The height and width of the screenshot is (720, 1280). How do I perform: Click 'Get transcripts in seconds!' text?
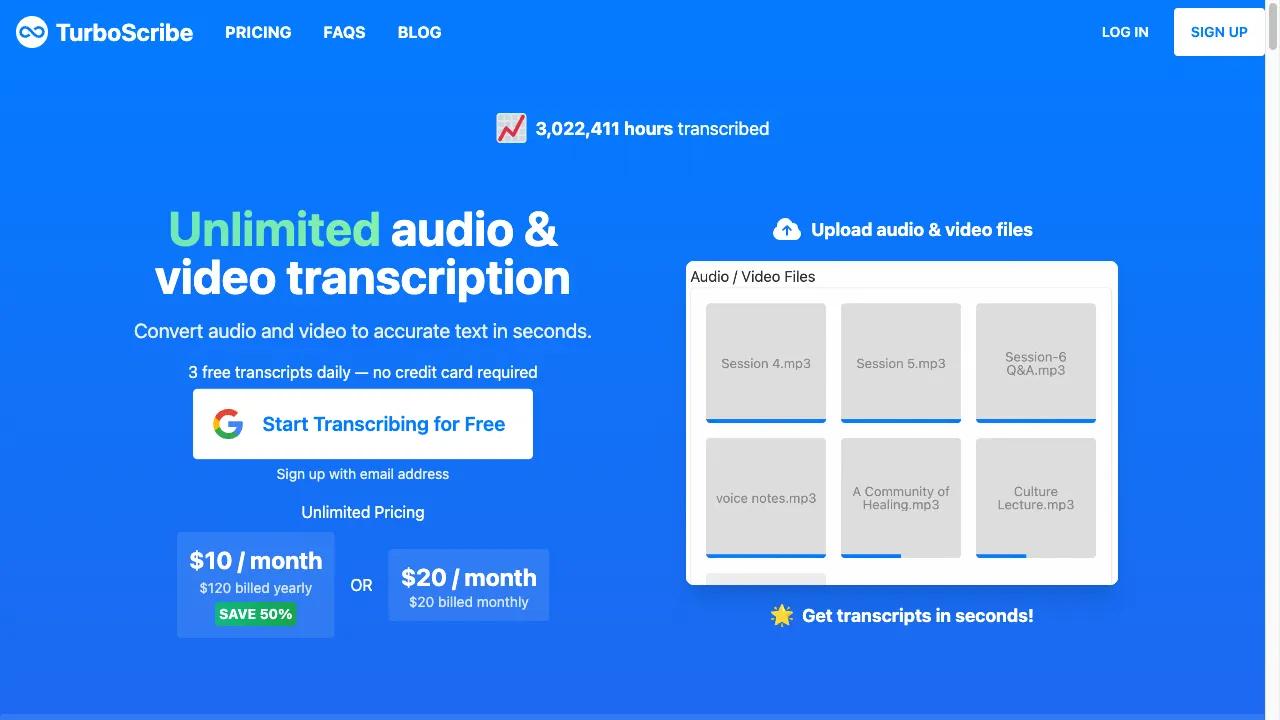[x=918, y=615]
